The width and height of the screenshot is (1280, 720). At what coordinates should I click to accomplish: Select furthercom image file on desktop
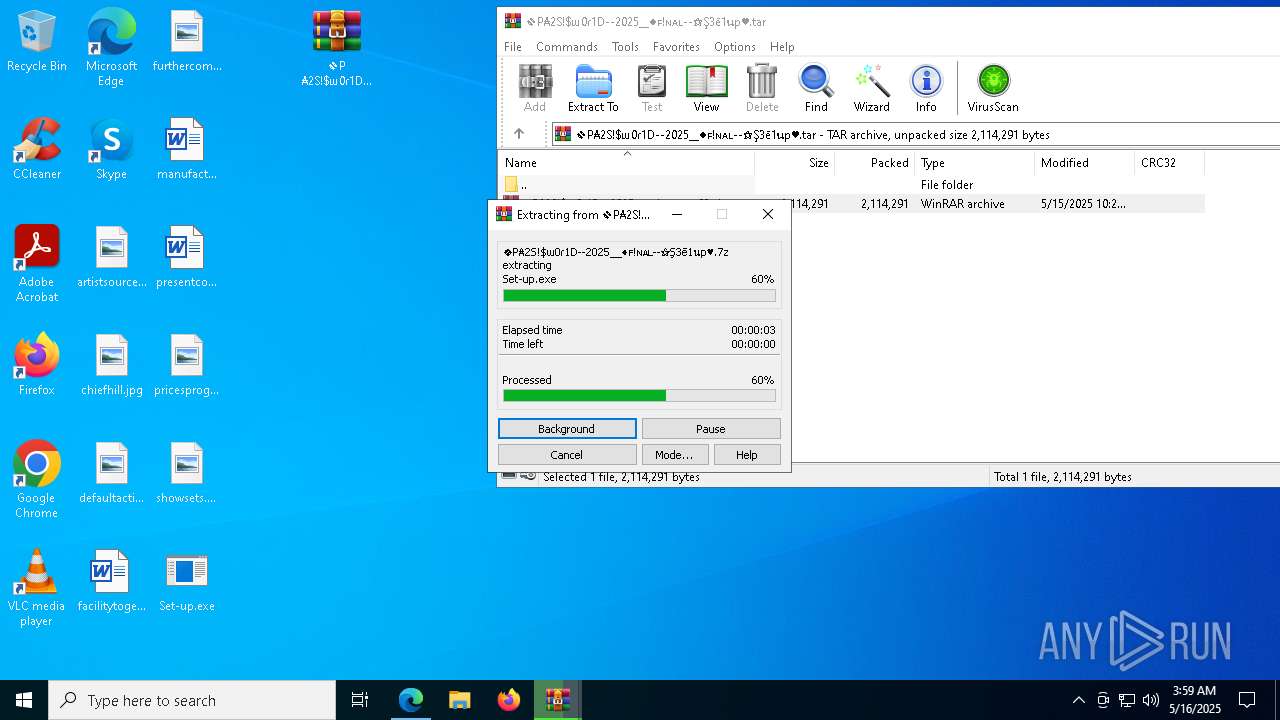[x=187, y=42]
